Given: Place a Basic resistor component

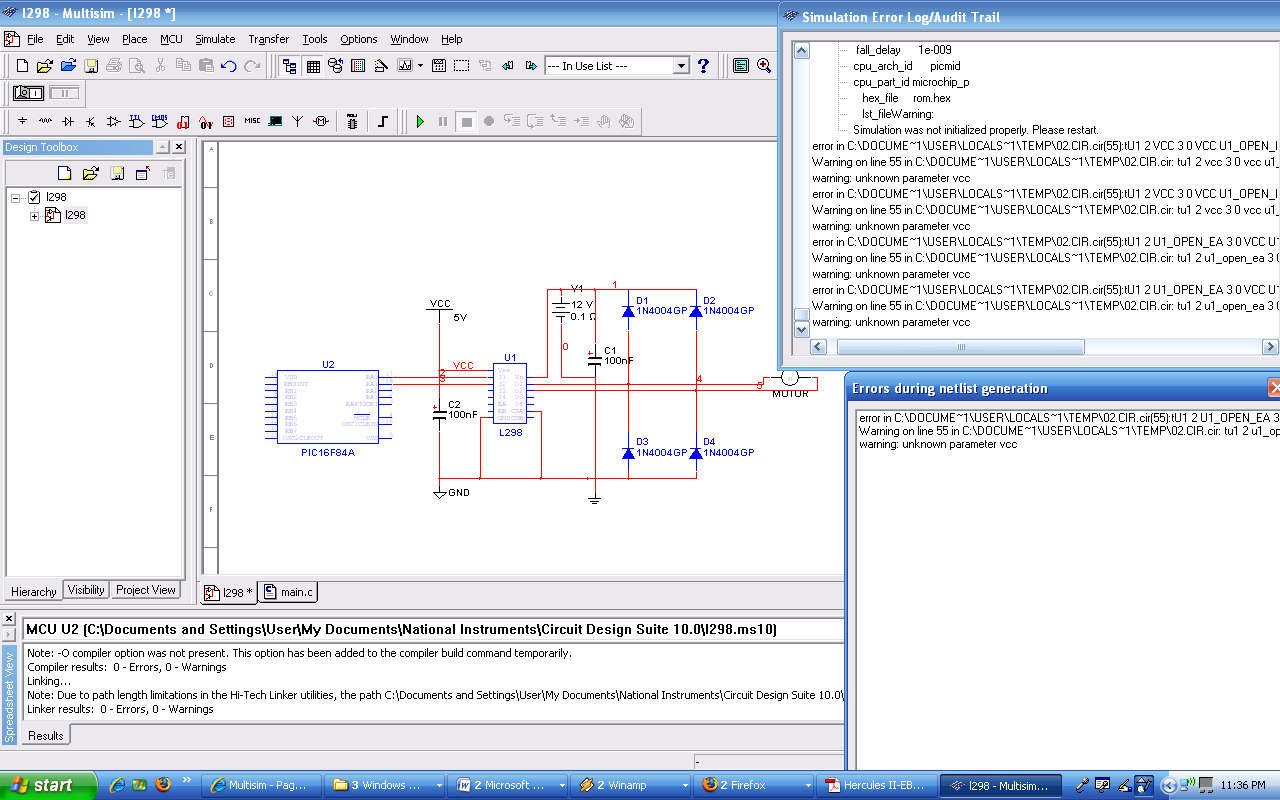Looking at the screenshot, I should pos(45,121).
